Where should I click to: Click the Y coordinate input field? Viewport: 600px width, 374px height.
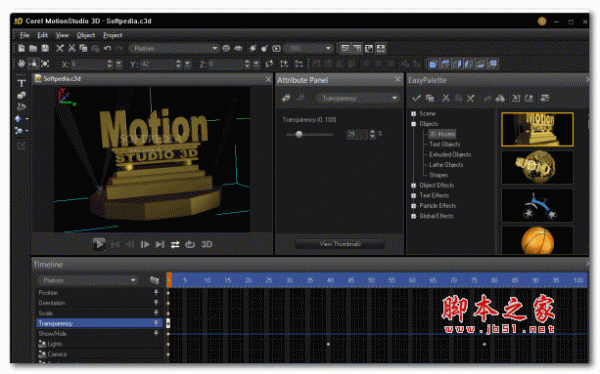[157, 64]
